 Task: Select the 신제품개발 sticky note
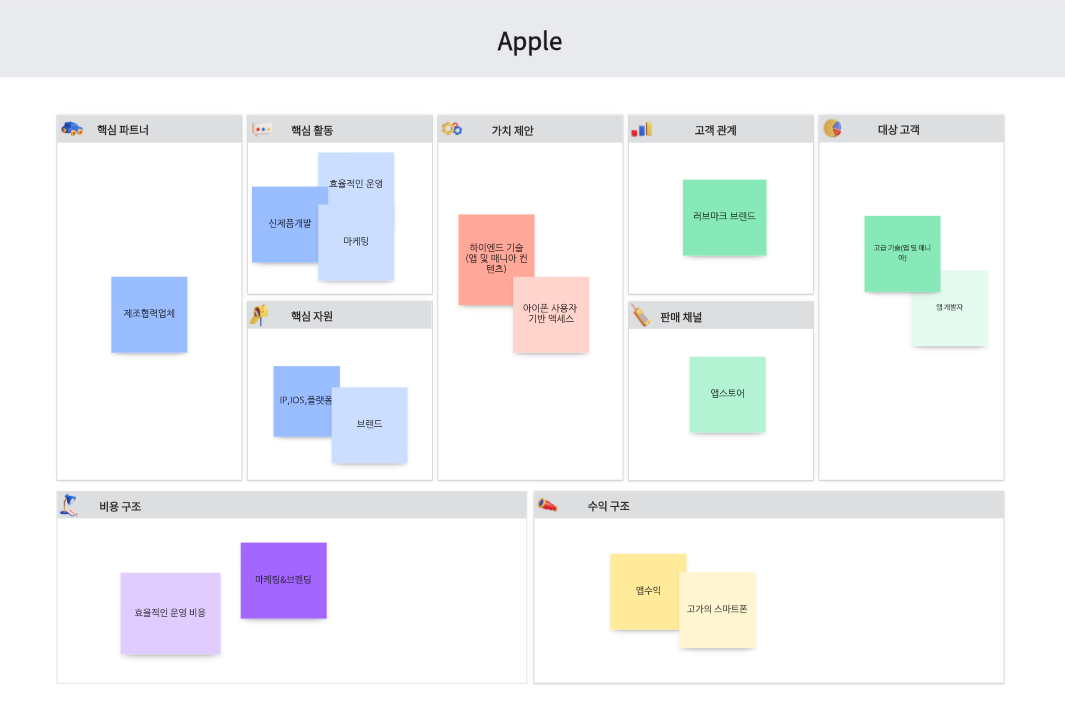coord(285,224)
